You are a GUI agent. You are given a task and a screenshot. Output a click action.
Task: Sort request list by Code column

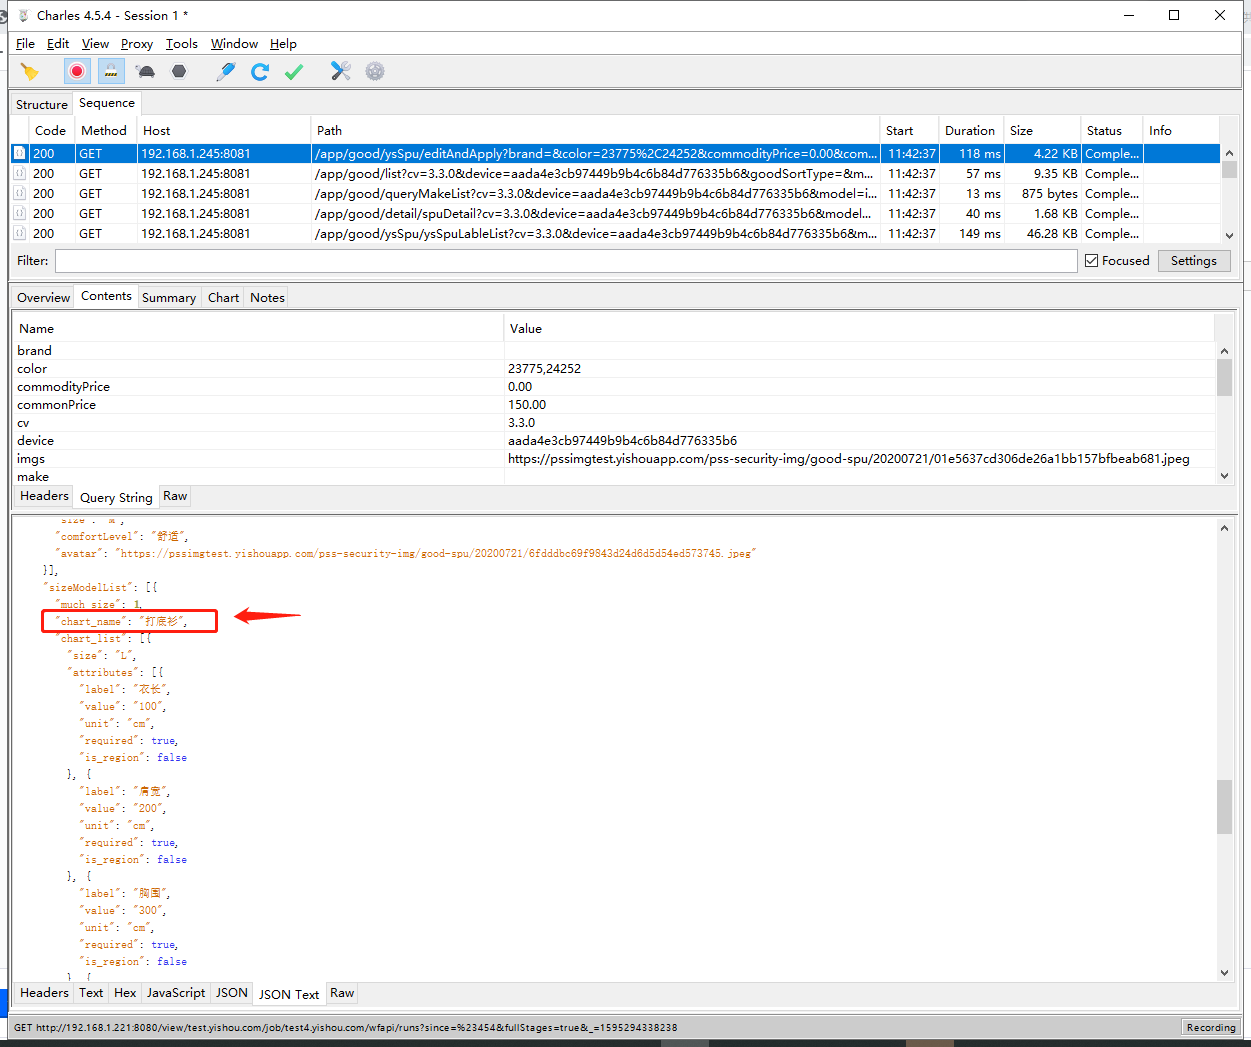[50, 130]
